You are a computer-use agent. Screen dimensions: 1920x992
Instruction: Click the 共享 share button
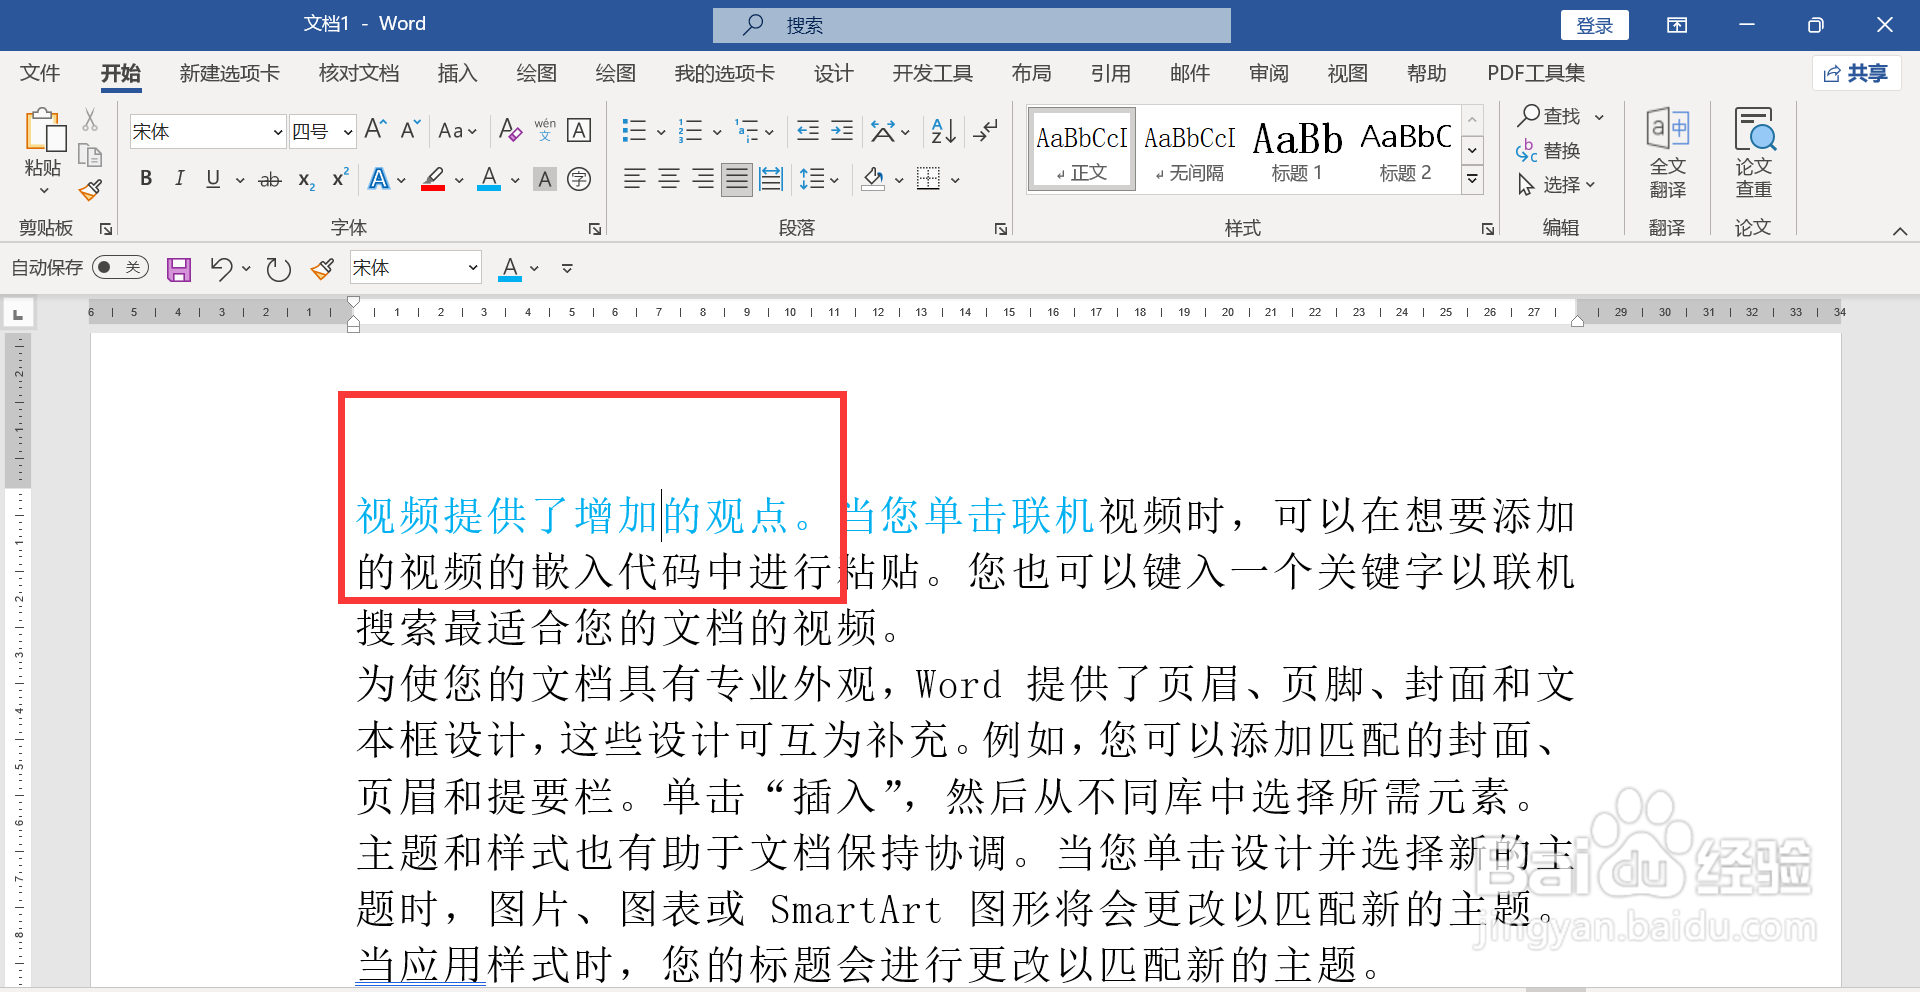pyautogui.click(x=1856, y=73)
